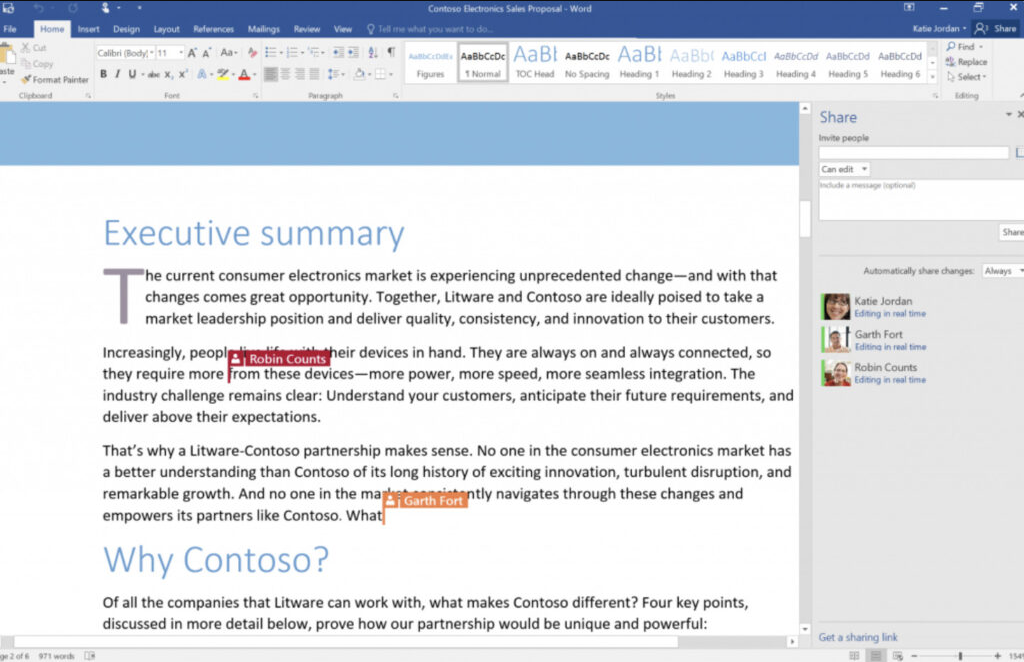Click the Ribbon Display Options icon

coord(909,8)
